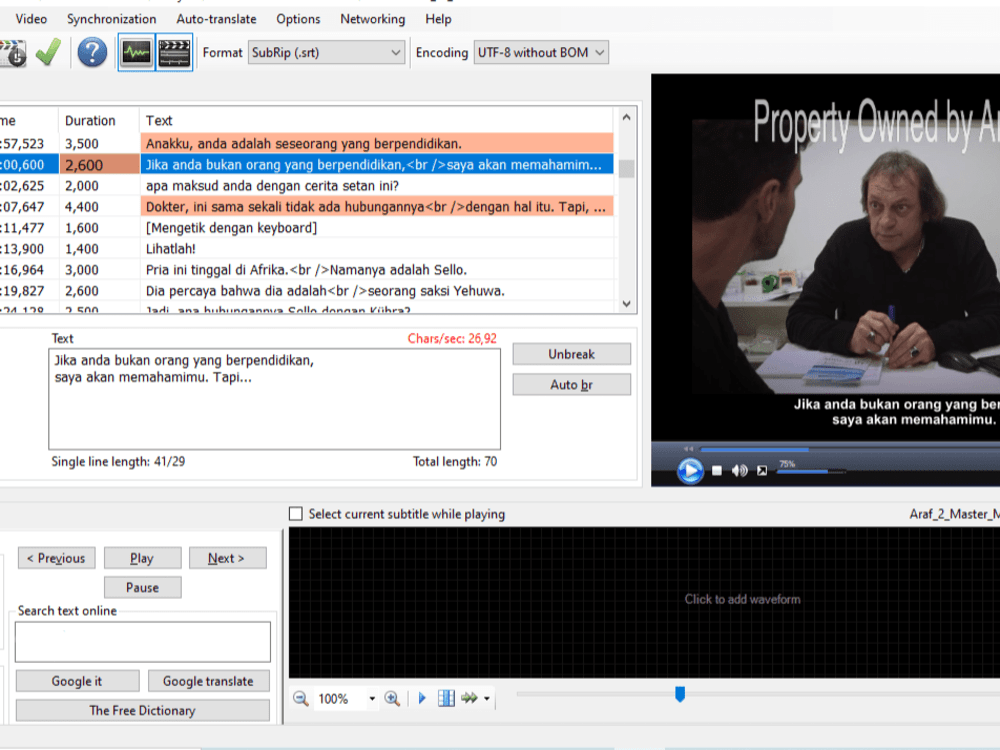Enable Select current subtitle while playing
The width and height of the screenshot is (1000, 750).
296,514
